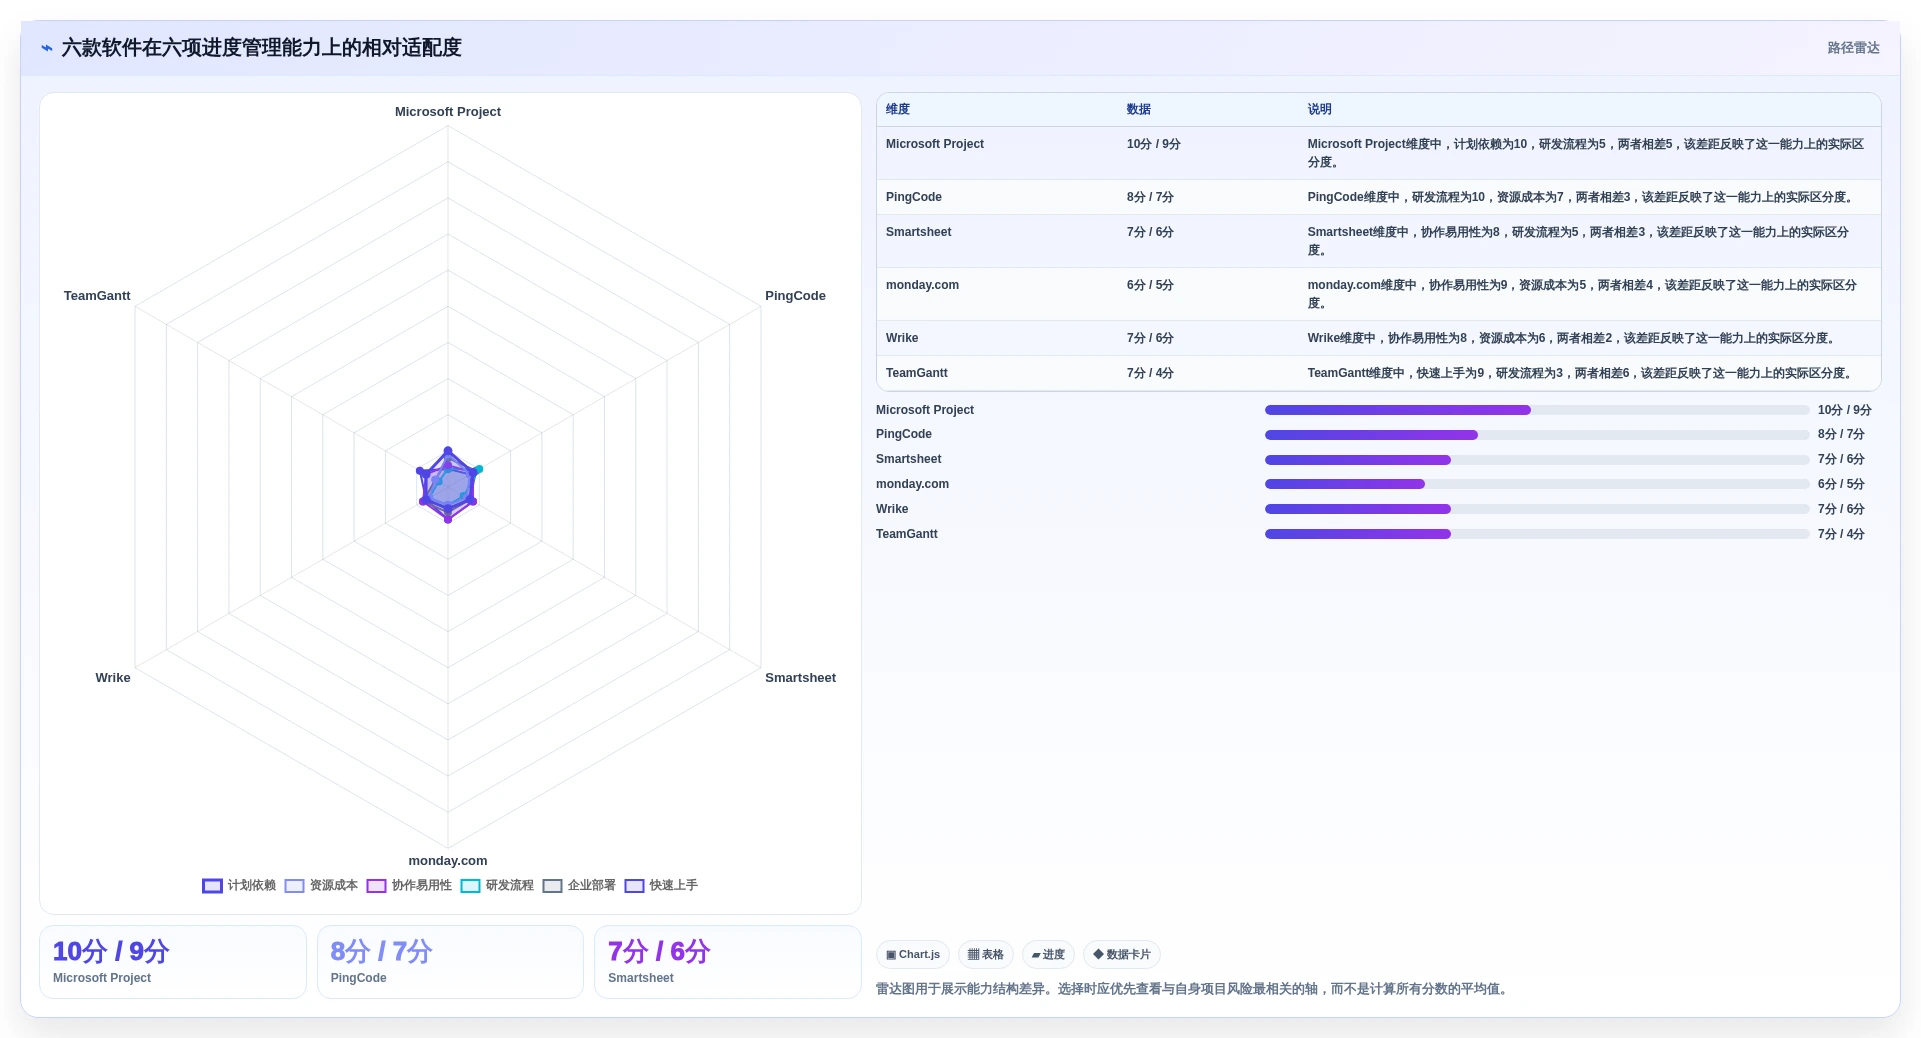Toggle 资源成本 legend swatch

click(294, 886)
